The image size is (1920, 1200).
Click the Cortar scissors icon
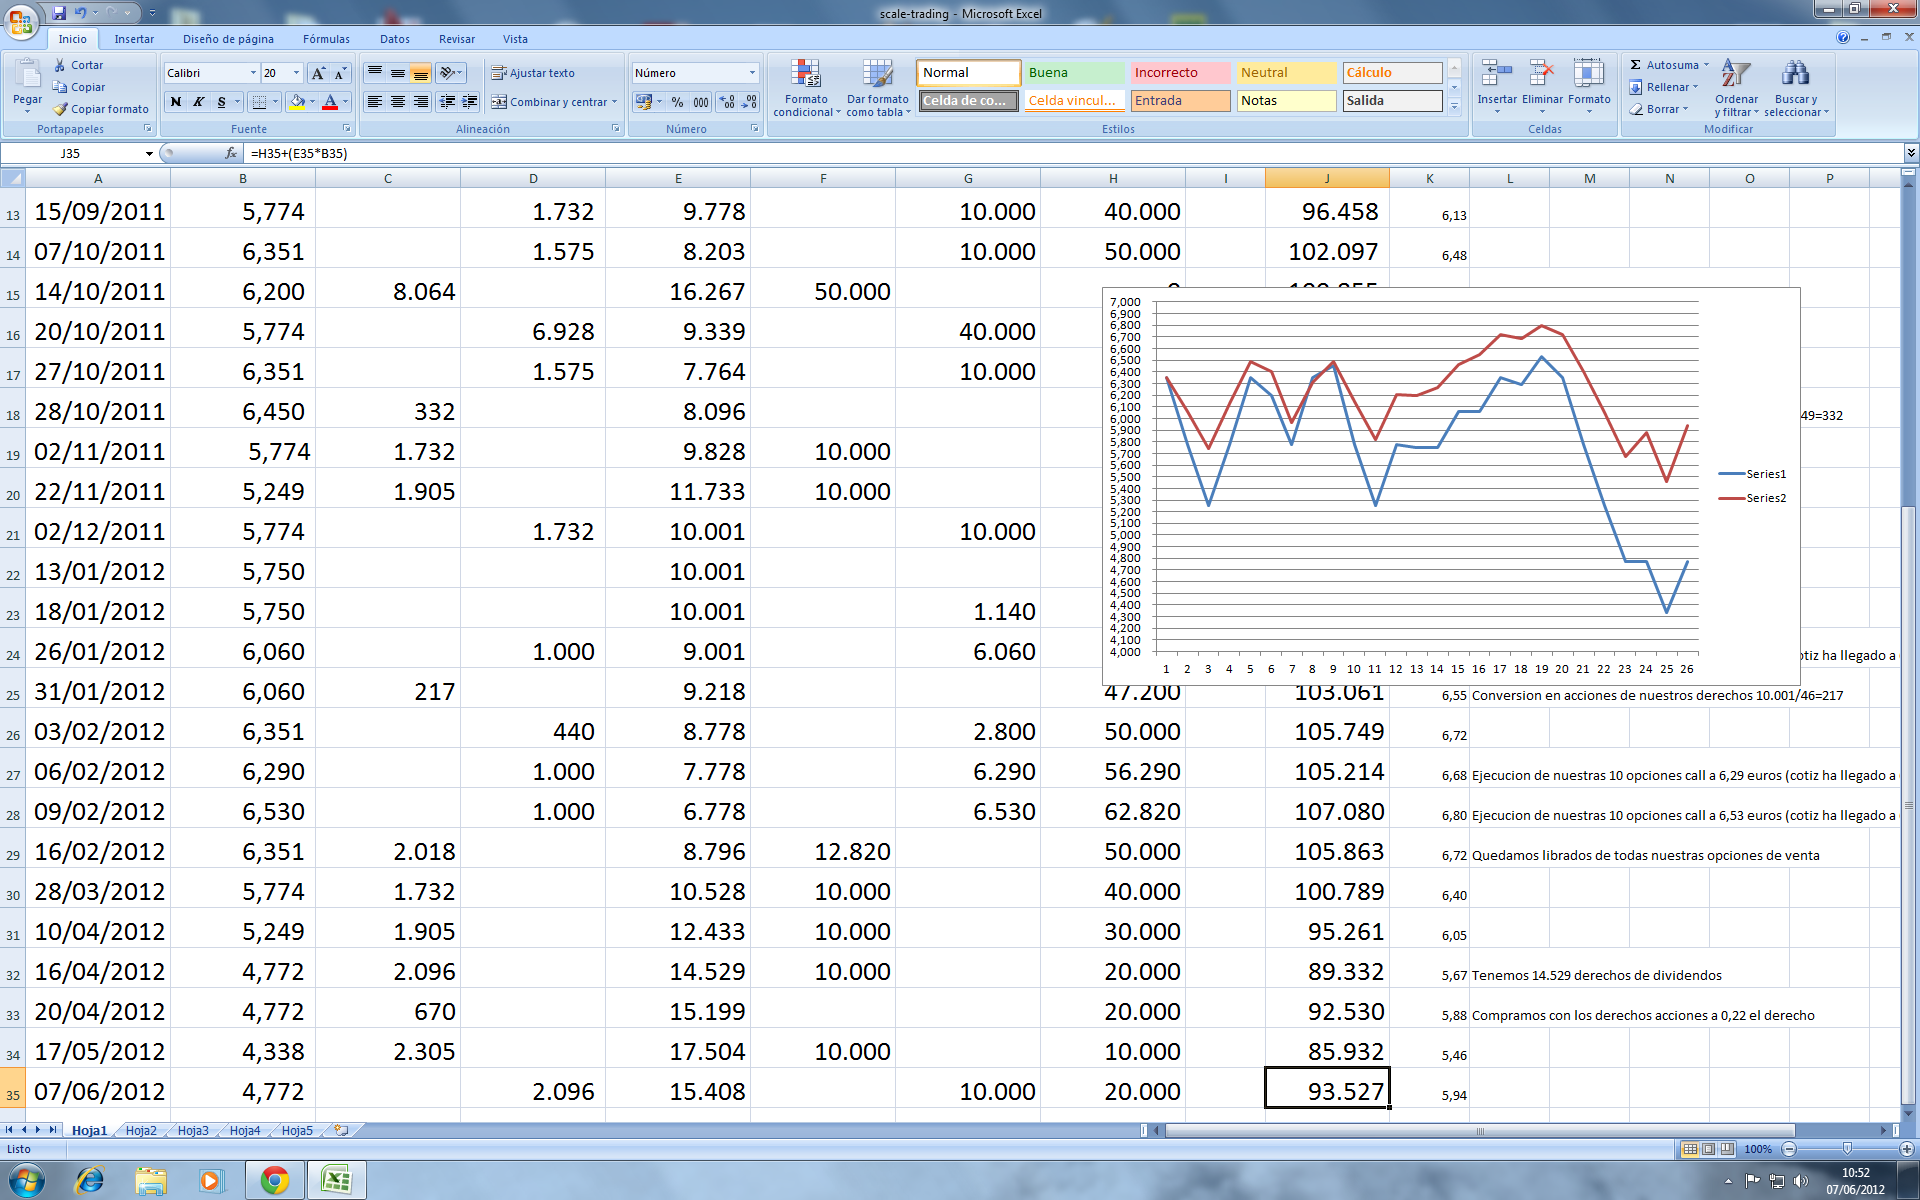point(61,65)
